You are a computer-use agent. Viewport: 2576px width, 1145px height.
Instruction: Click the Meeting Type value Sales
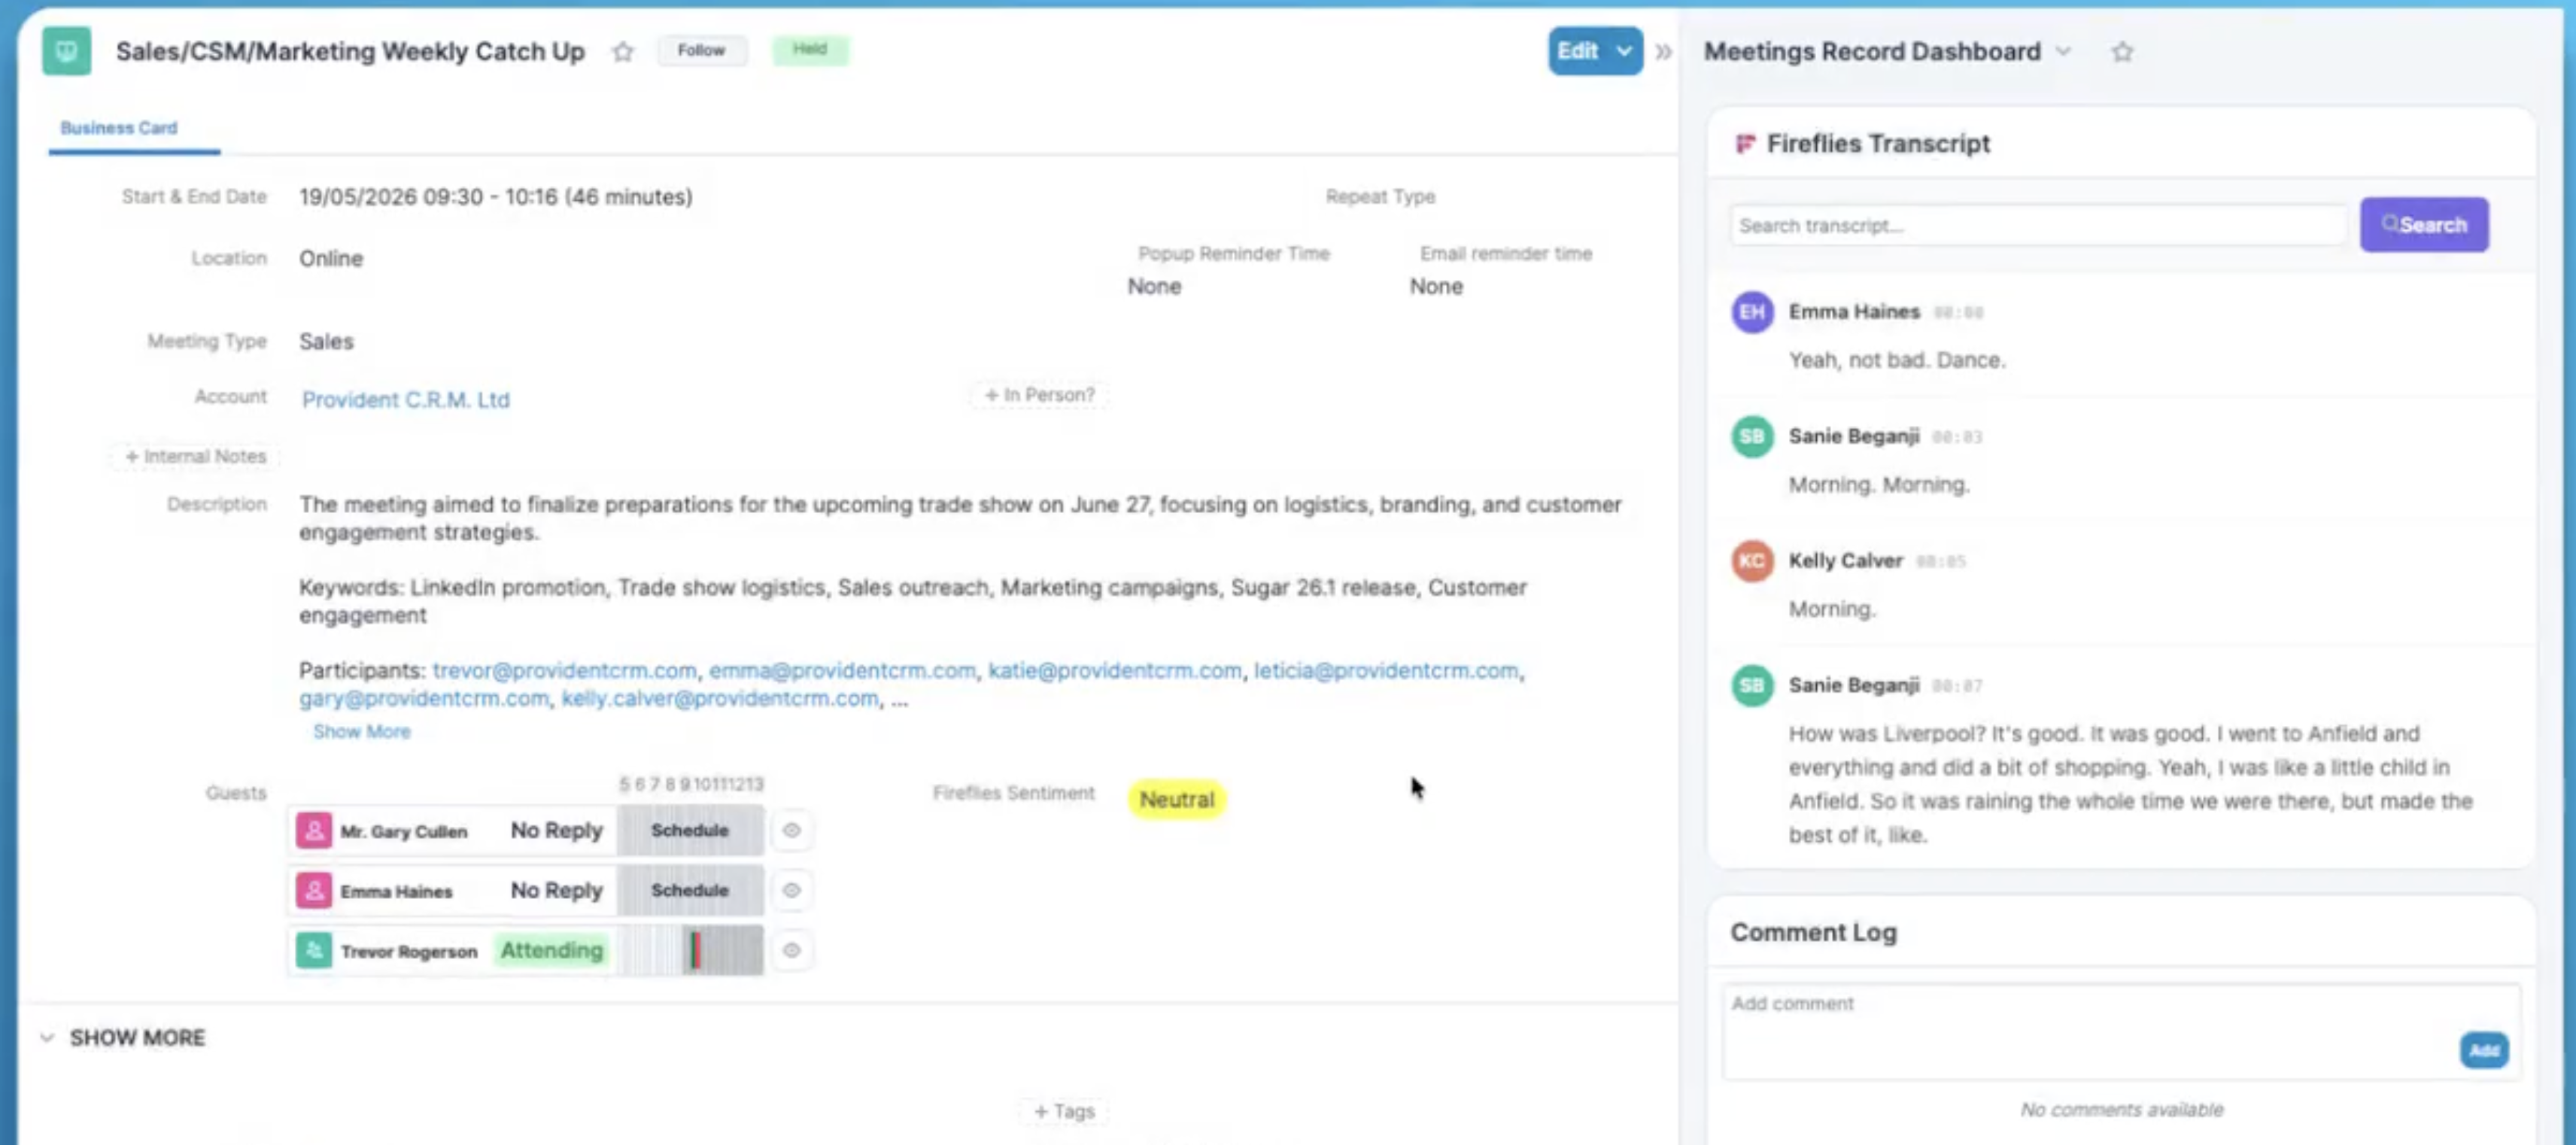326,342
